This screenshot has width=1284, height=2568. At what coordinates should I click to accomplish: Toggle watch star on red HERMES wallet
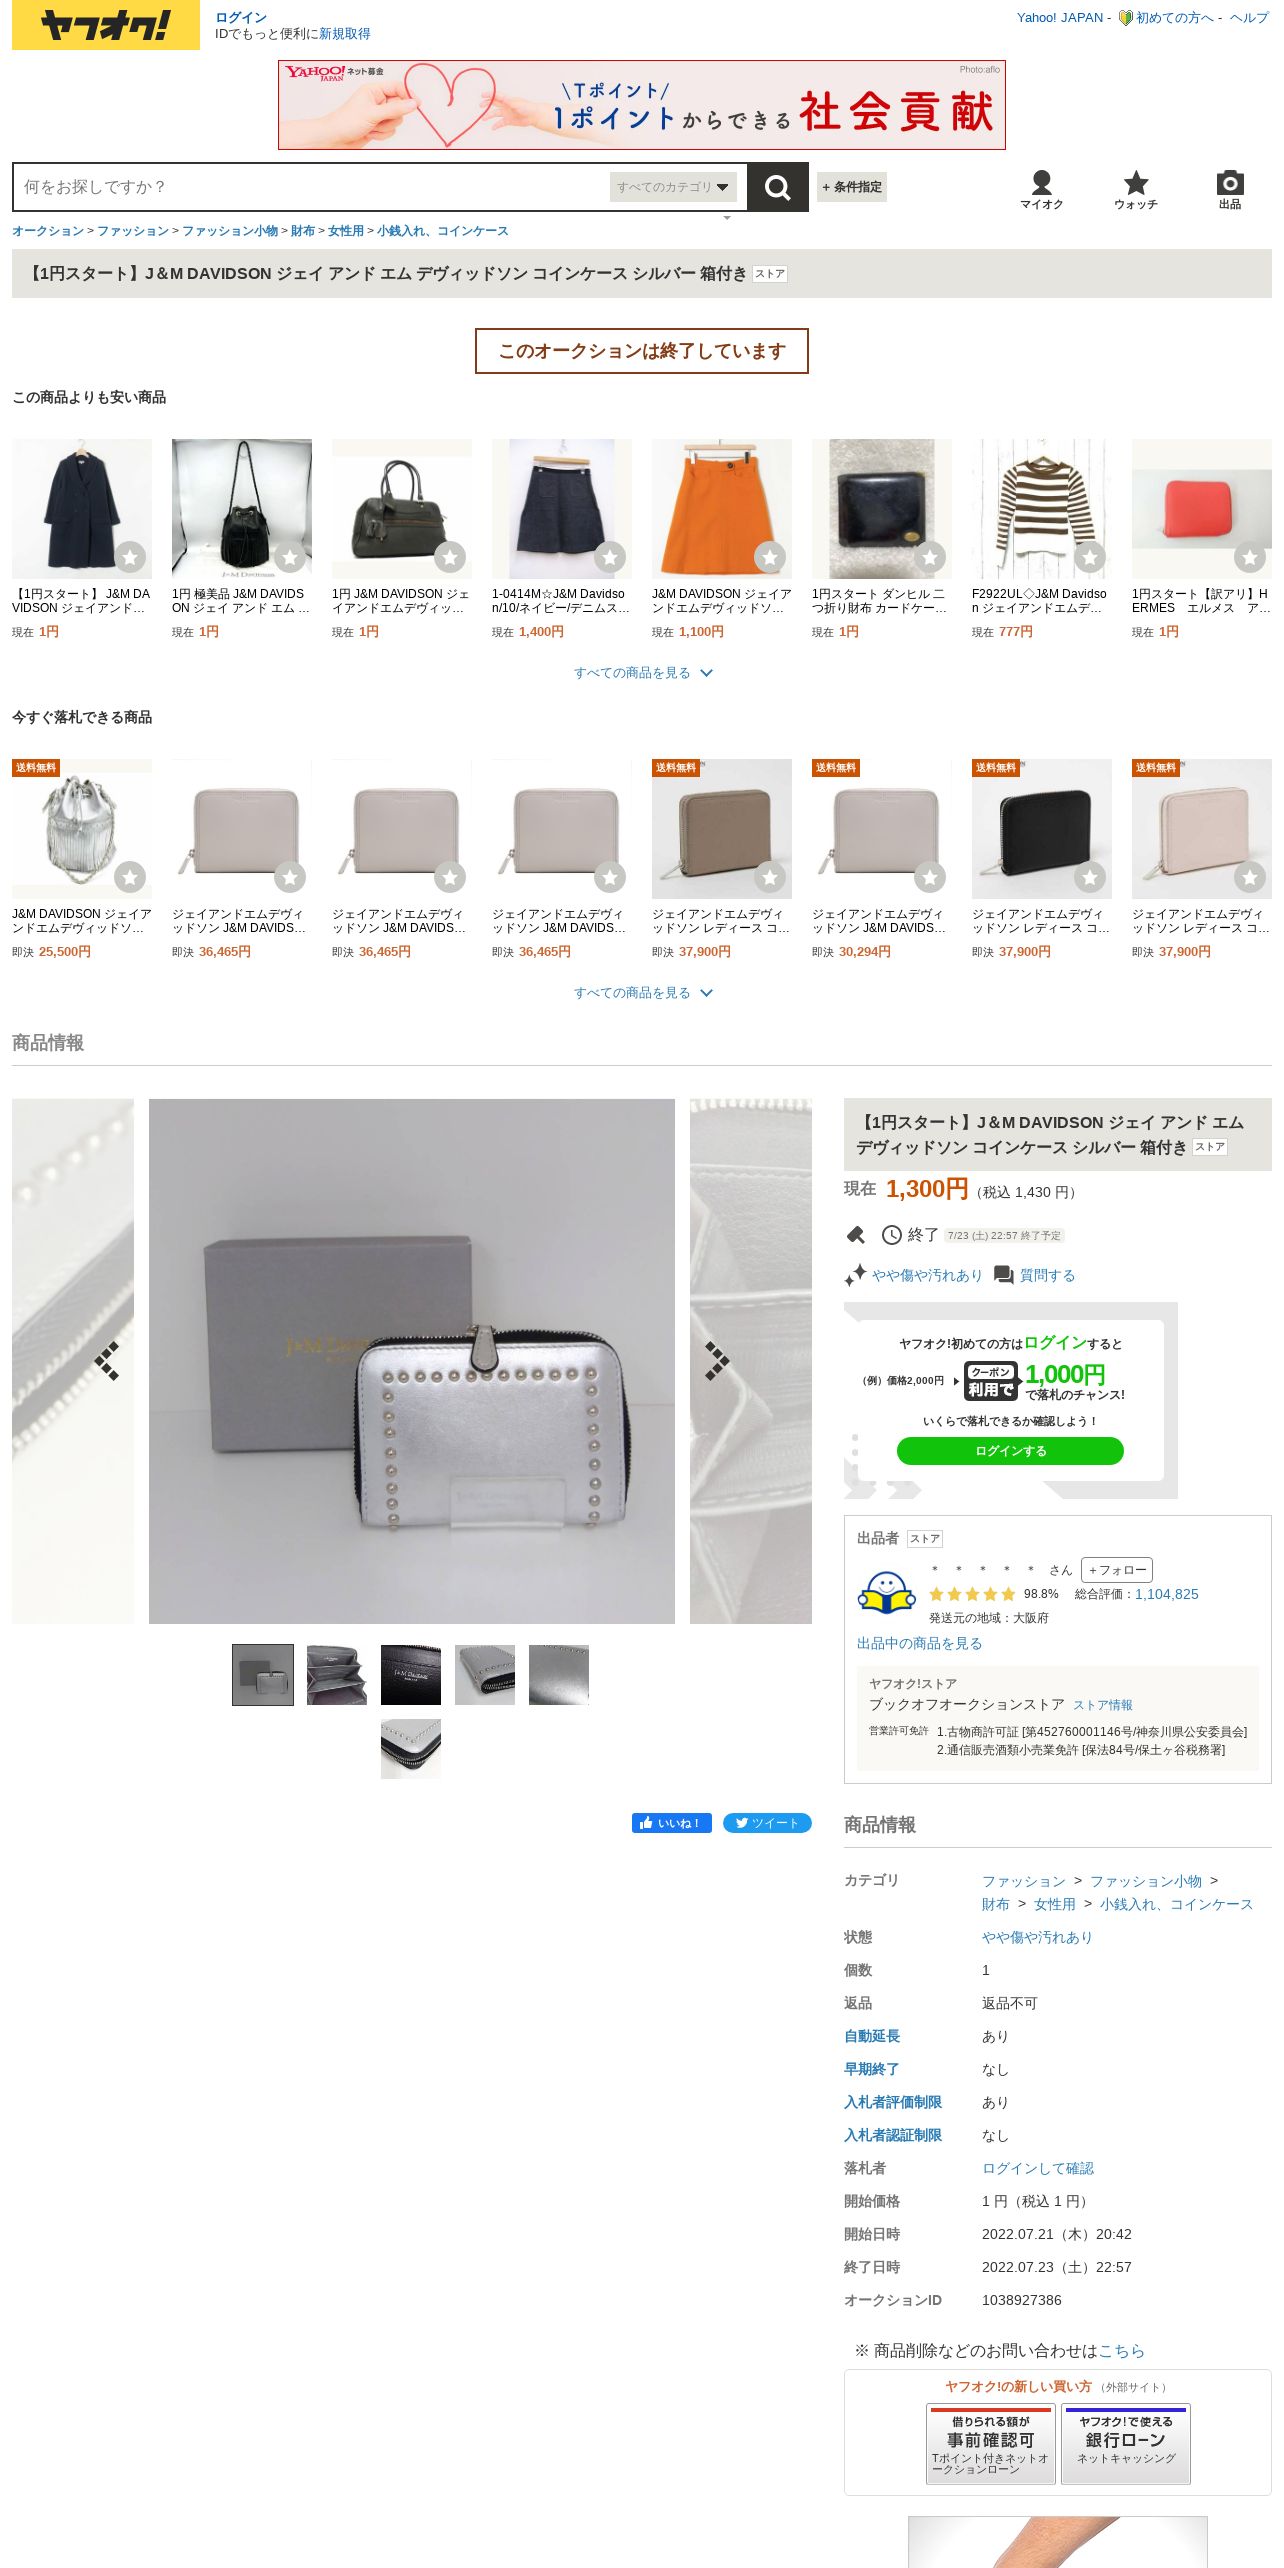coord(1250,557)
